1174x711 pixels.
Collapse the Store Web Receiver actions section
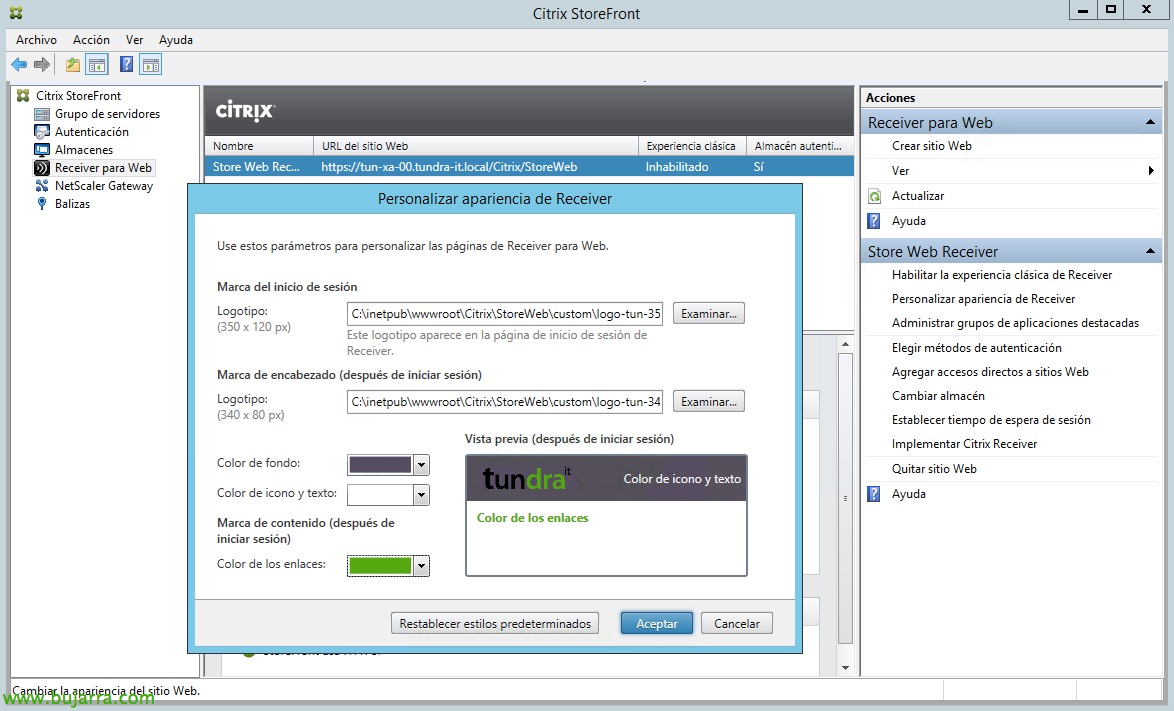point(1150,251)
